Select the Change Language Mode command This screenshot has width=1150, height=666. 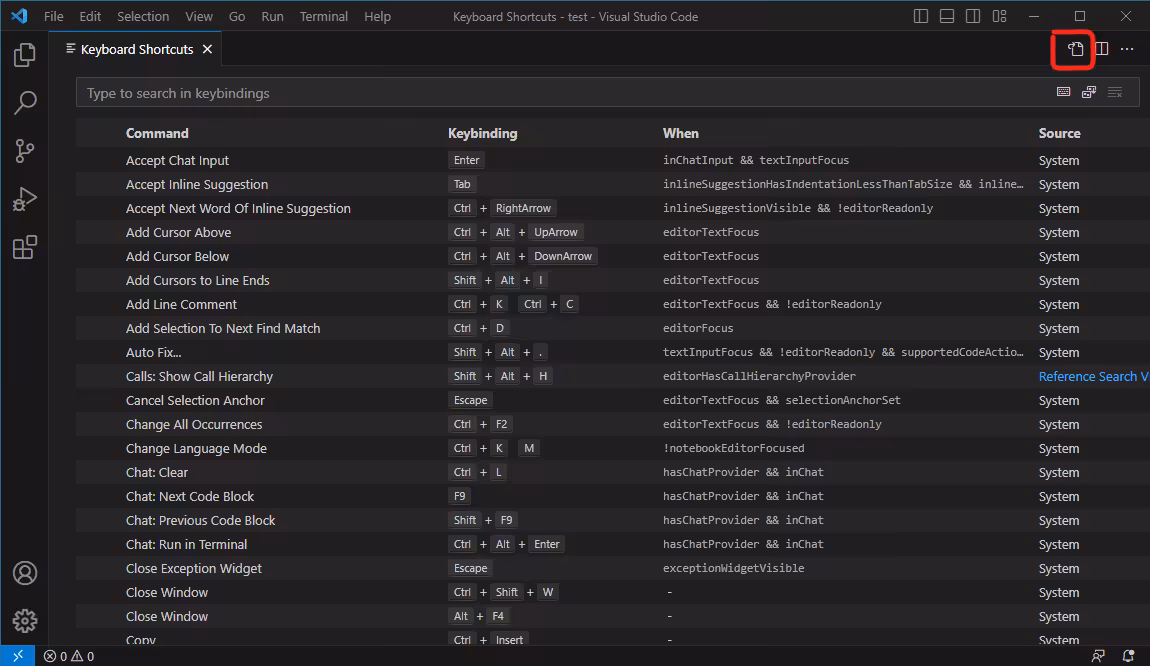pos(196,448)
